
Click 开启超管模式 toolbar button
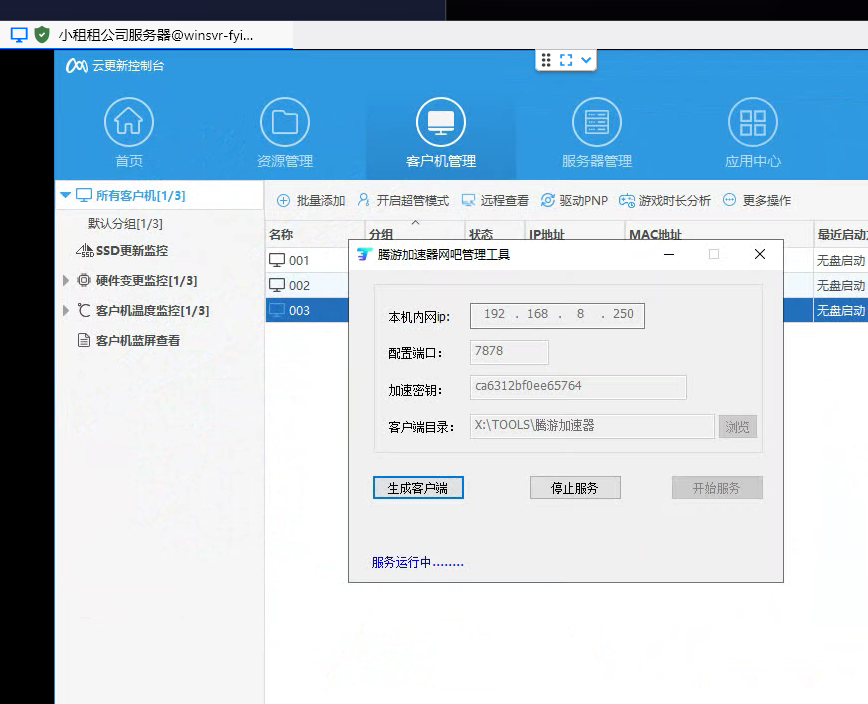click(x=403, y=200)
